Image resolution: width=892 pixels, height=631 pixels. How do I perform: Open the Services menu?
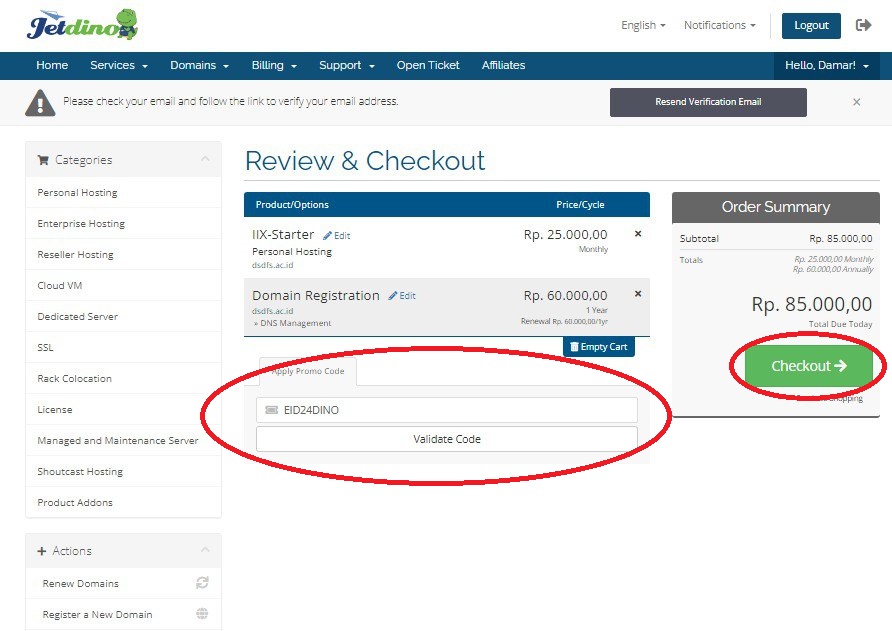coord(118,66)
